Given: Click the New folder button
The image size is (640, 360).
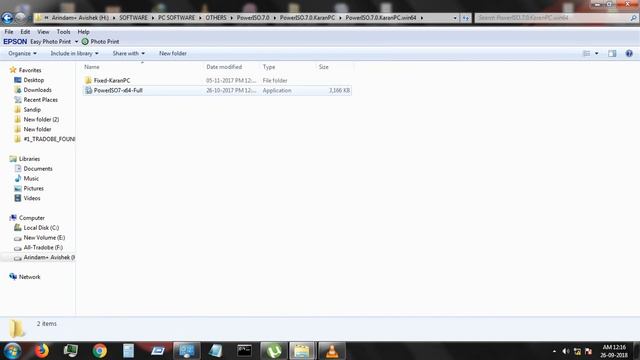Looking at the screenshot, I should tap(173, 53).
